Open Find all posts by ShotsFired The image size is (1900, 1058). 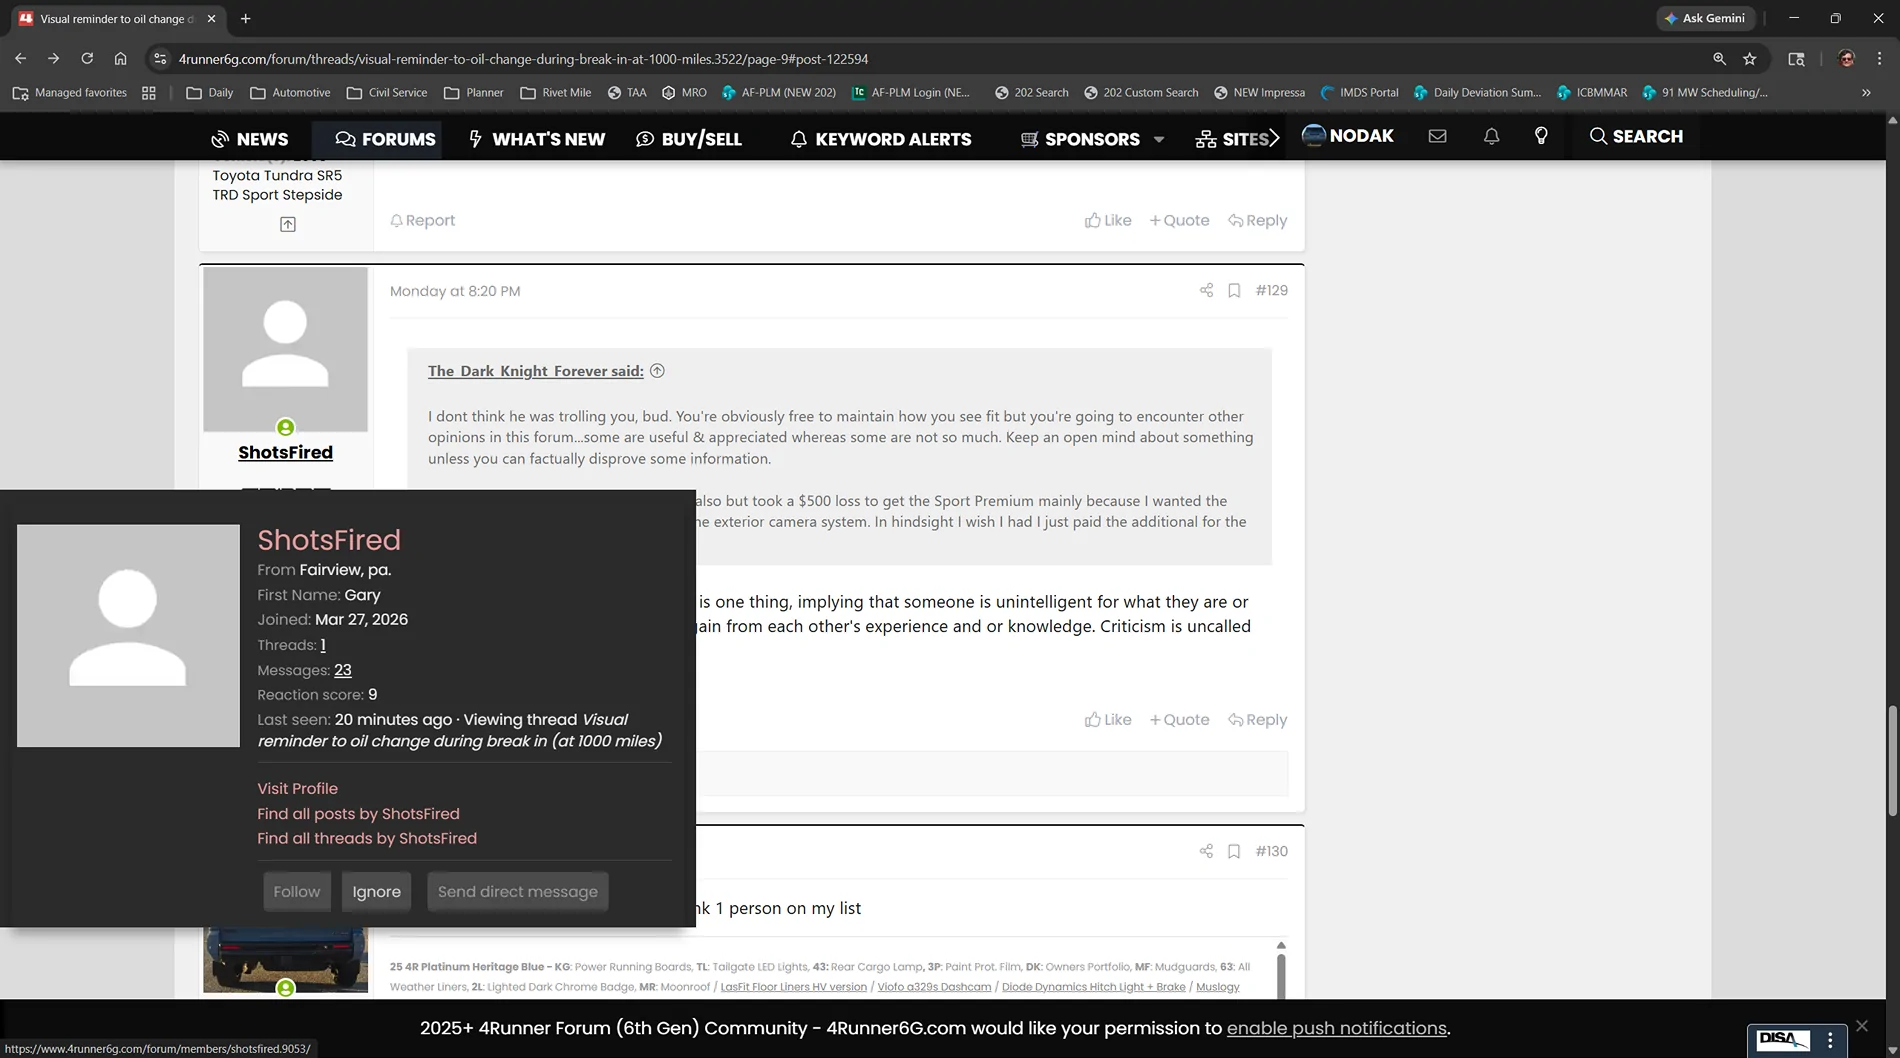coord(358,814)
